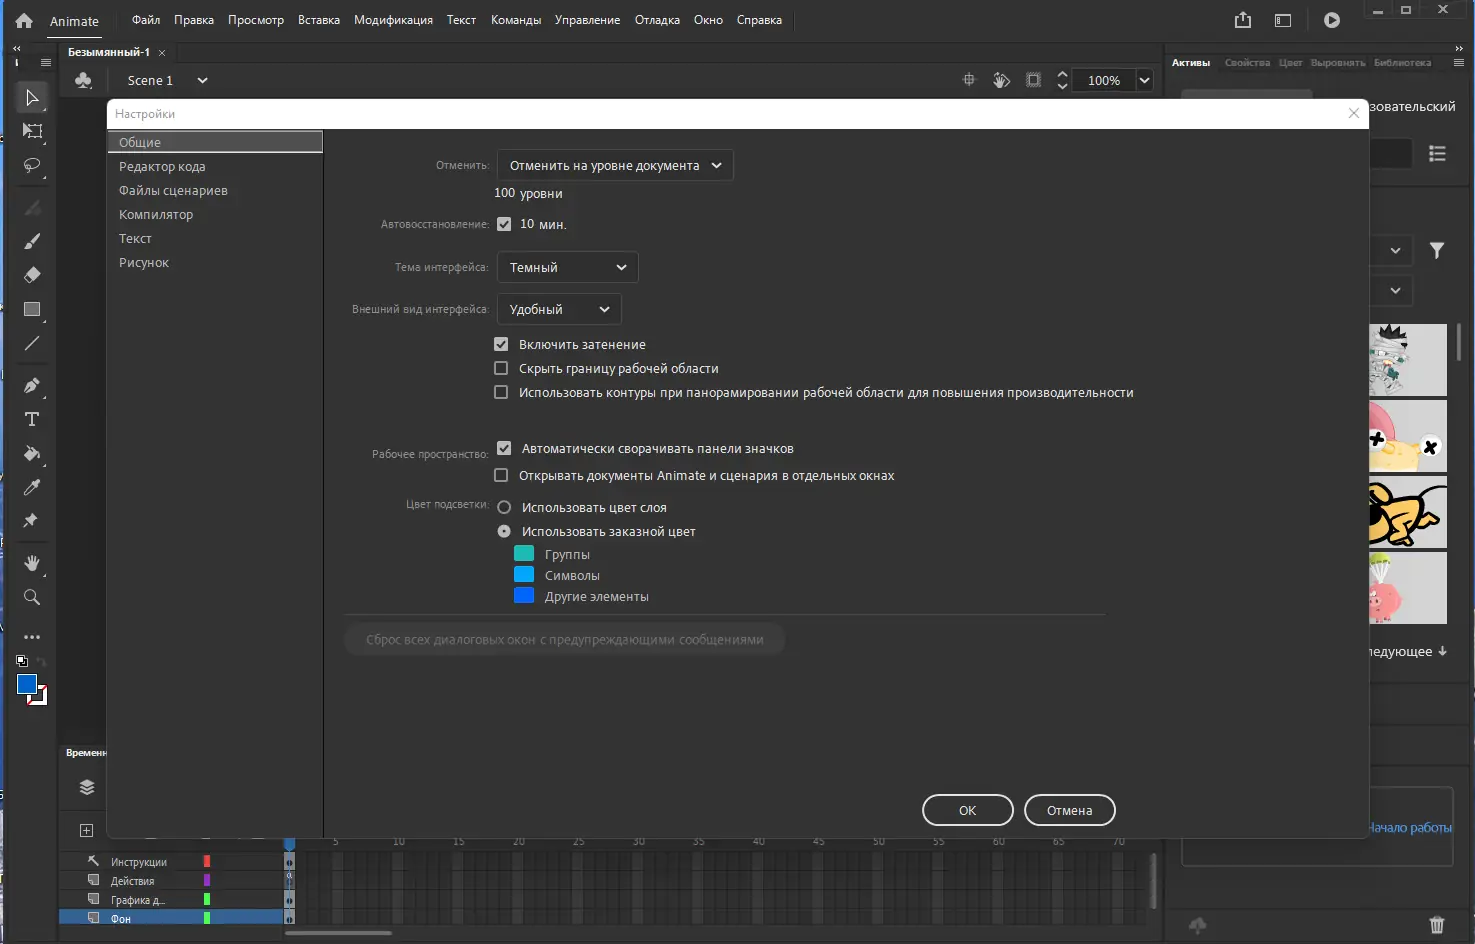This screenshot has width=1475, height=944.
Task: Click the zoom stepper arrows beside 100%
Action: (1062, 80)
